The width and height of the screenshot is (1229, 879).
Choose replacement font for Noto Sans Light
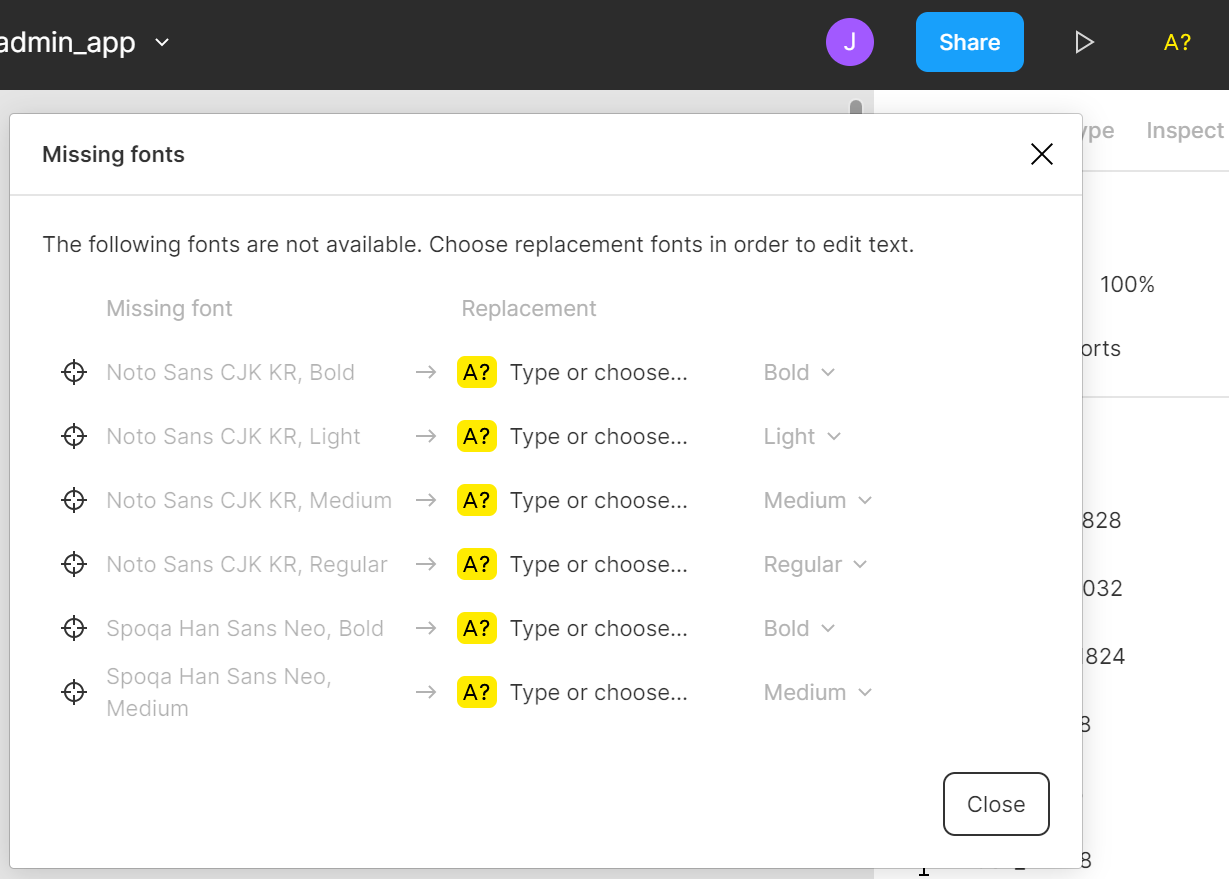coord(599,436)
